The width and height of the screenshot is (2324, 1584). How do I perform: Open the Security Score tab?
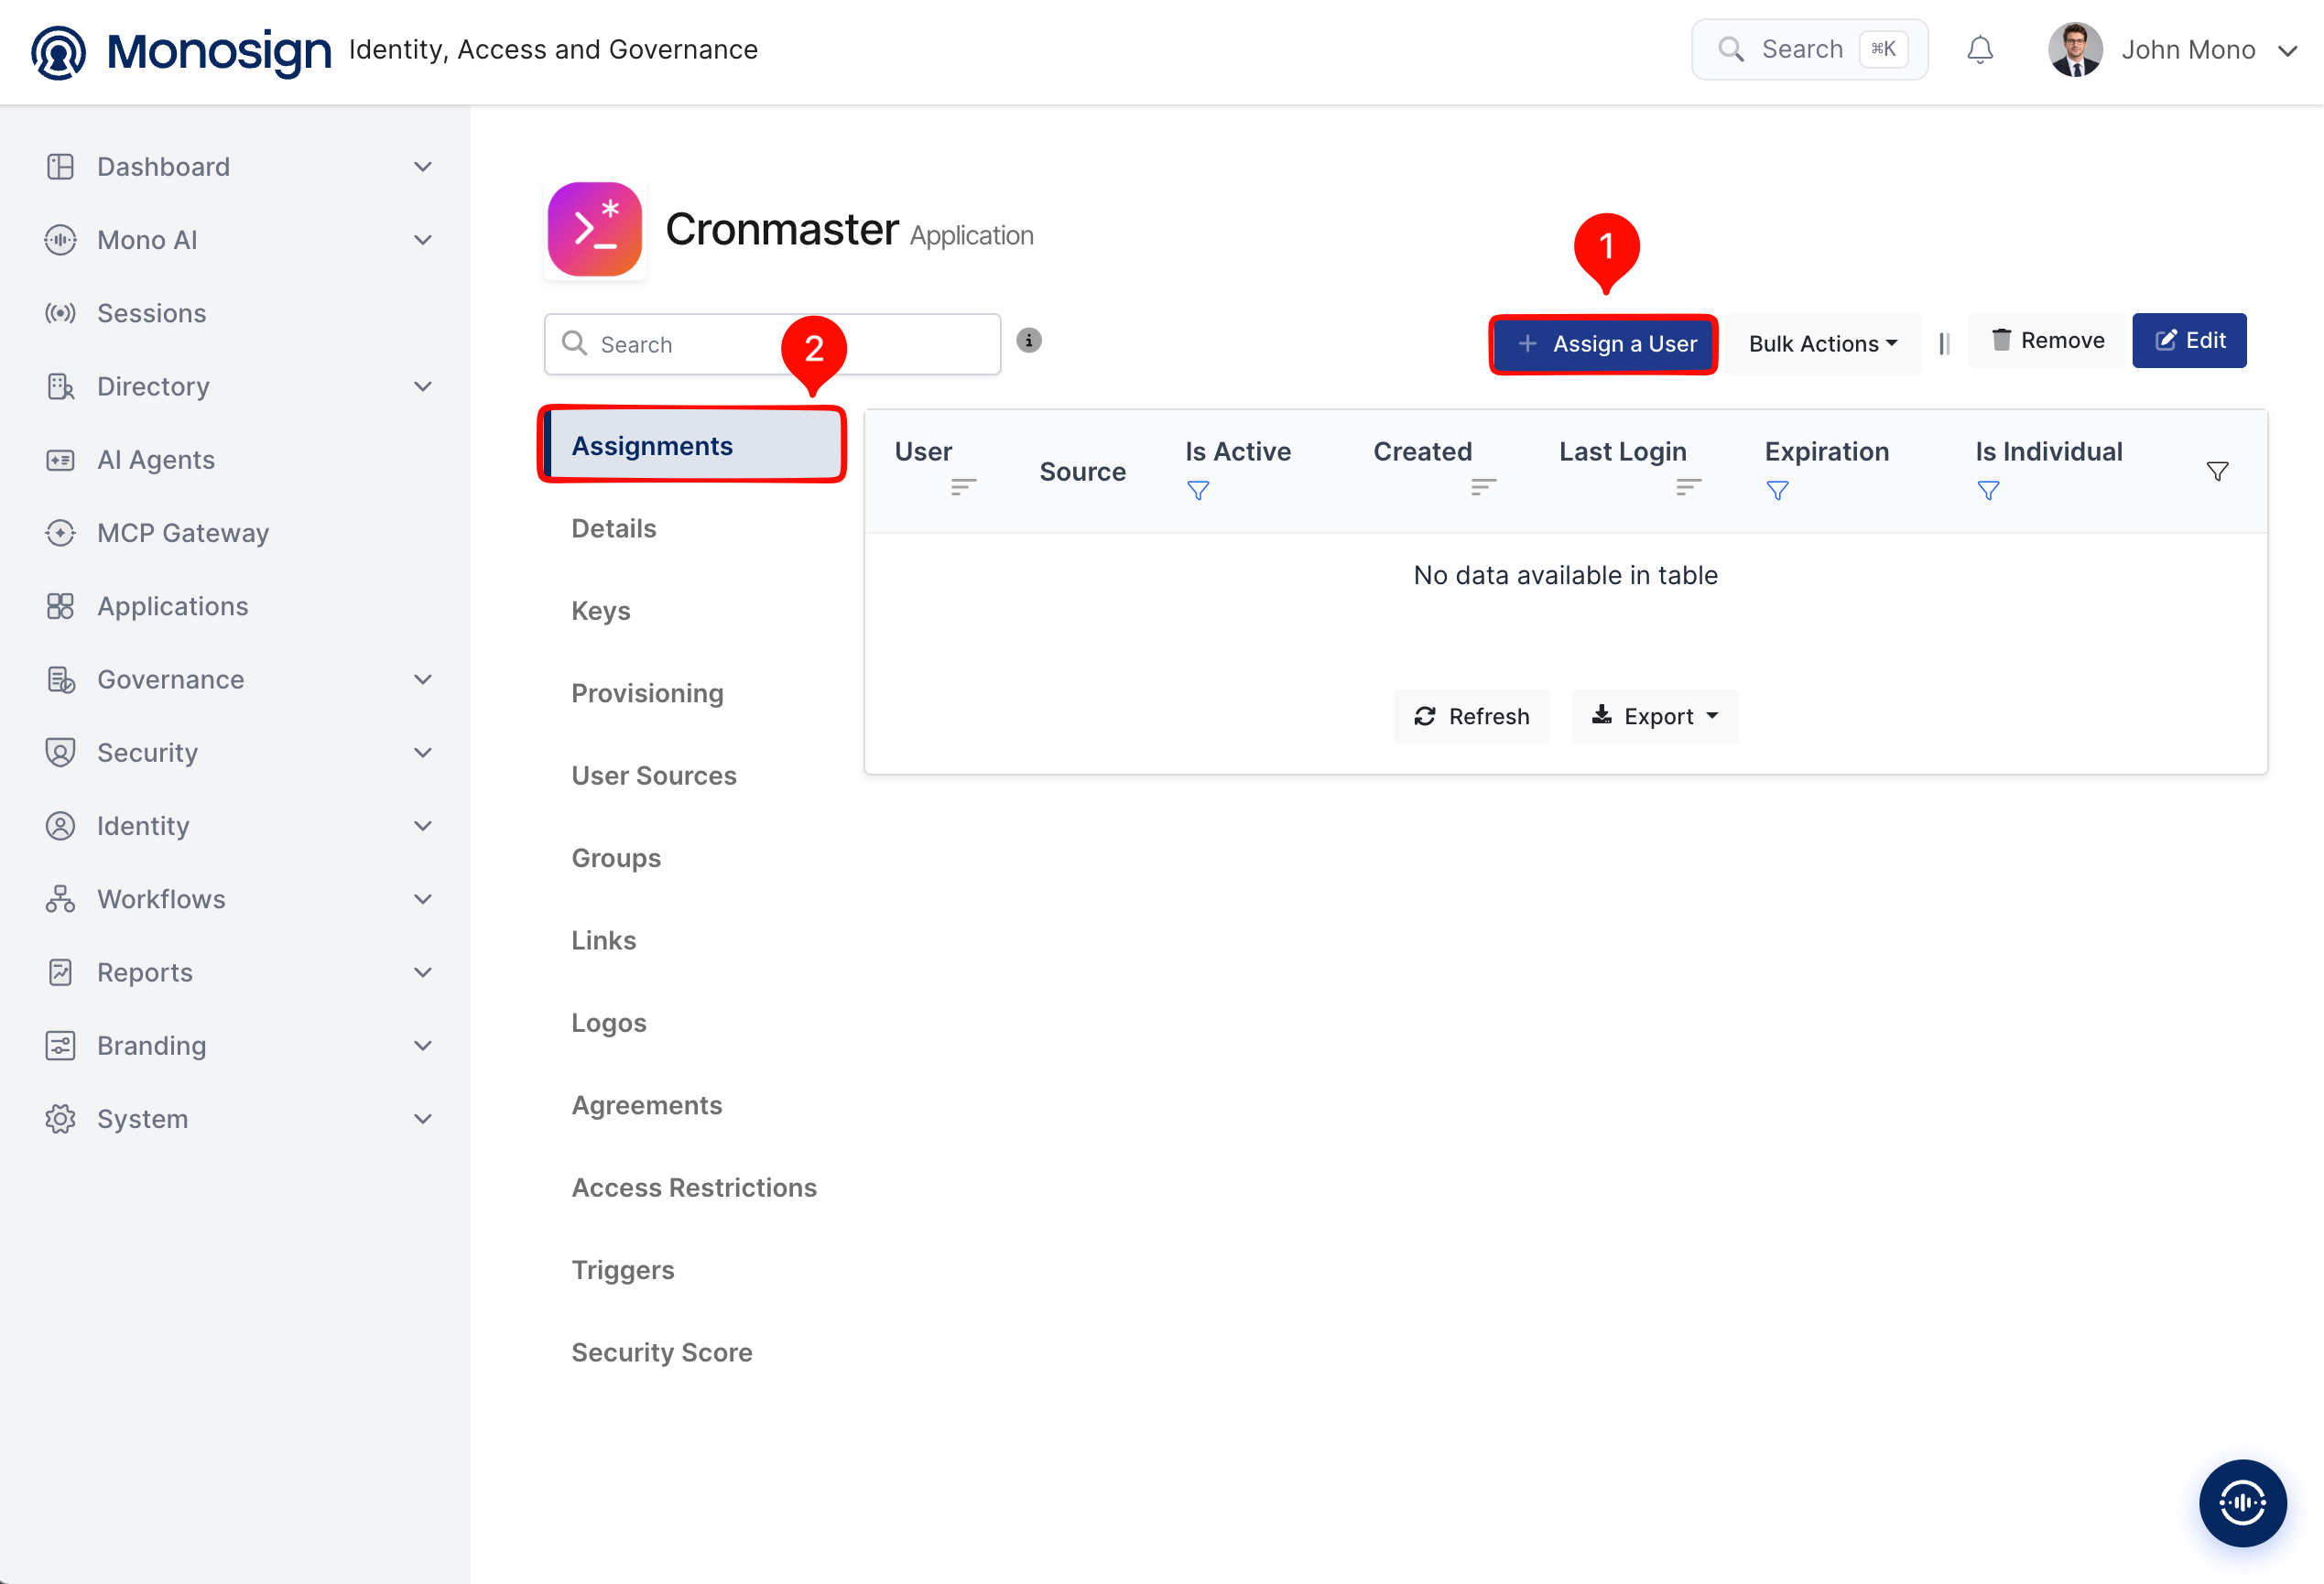[x=661, y=1352]
